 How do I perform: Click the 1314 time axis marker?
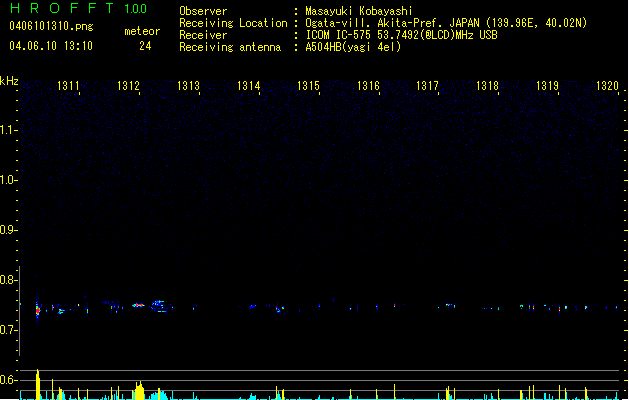point(248,86)
